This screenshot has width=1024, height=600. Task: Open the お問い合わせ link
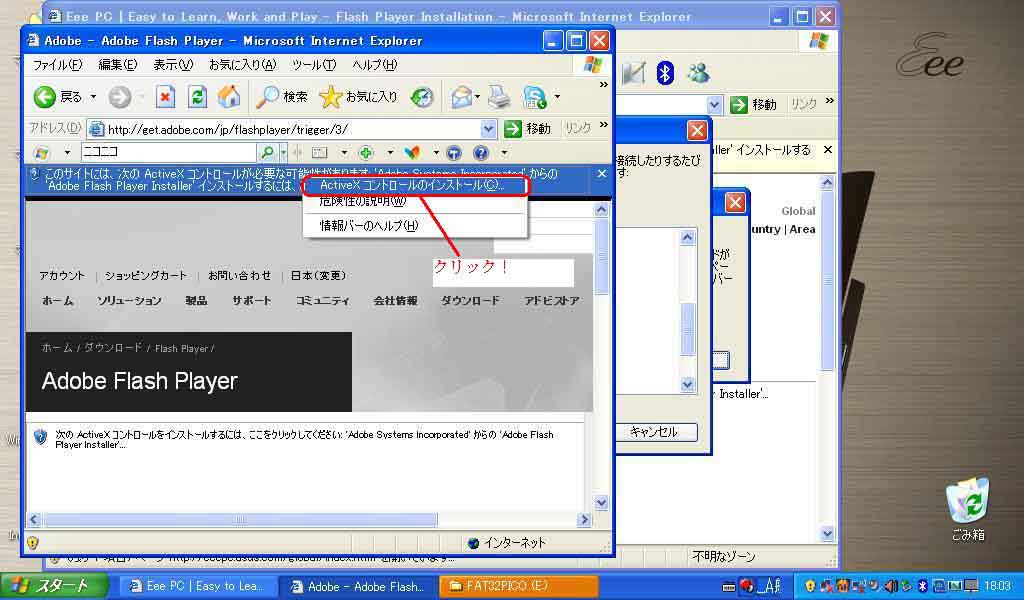click(239, 276)
